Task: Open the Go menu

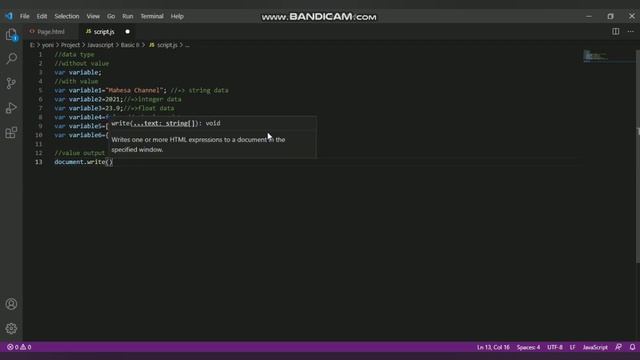Action: click(111, 16)
